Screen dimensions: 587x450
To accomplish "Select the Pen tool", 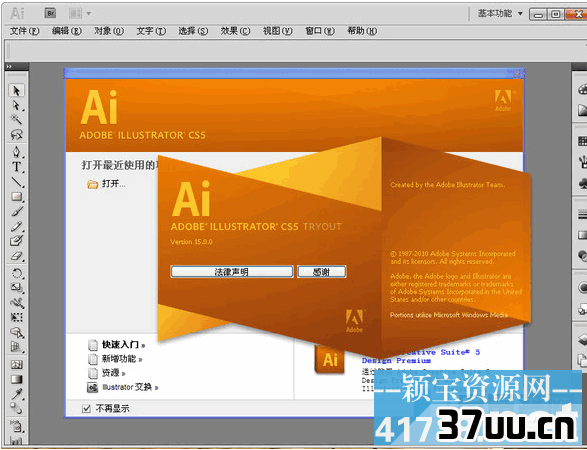I will (16, 152).
